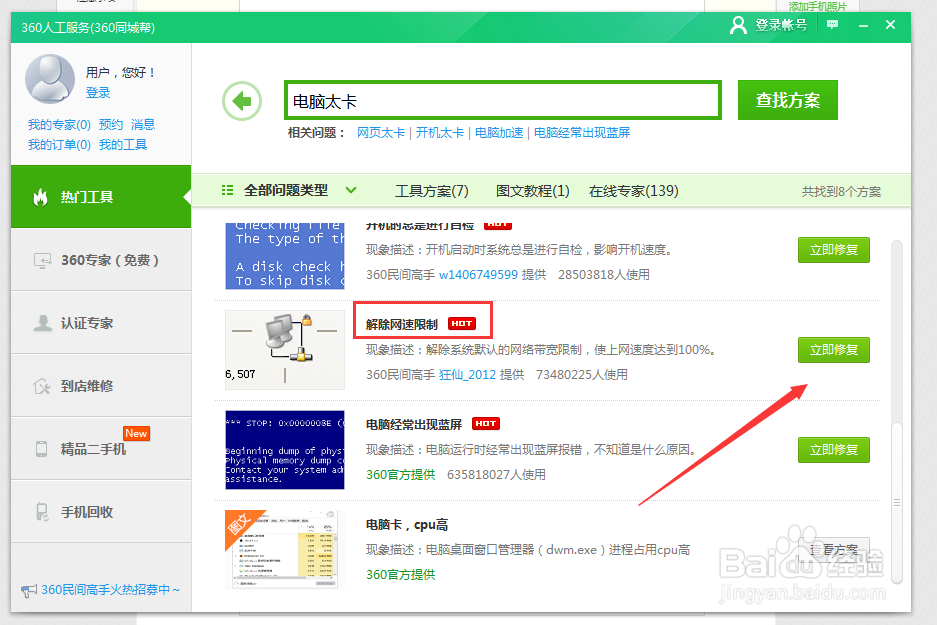Image resolution: width=937 pixels, height=625 pixels.
Task: Click the megaphone icon at sidebar bottom
Action: tap(29, 590)
